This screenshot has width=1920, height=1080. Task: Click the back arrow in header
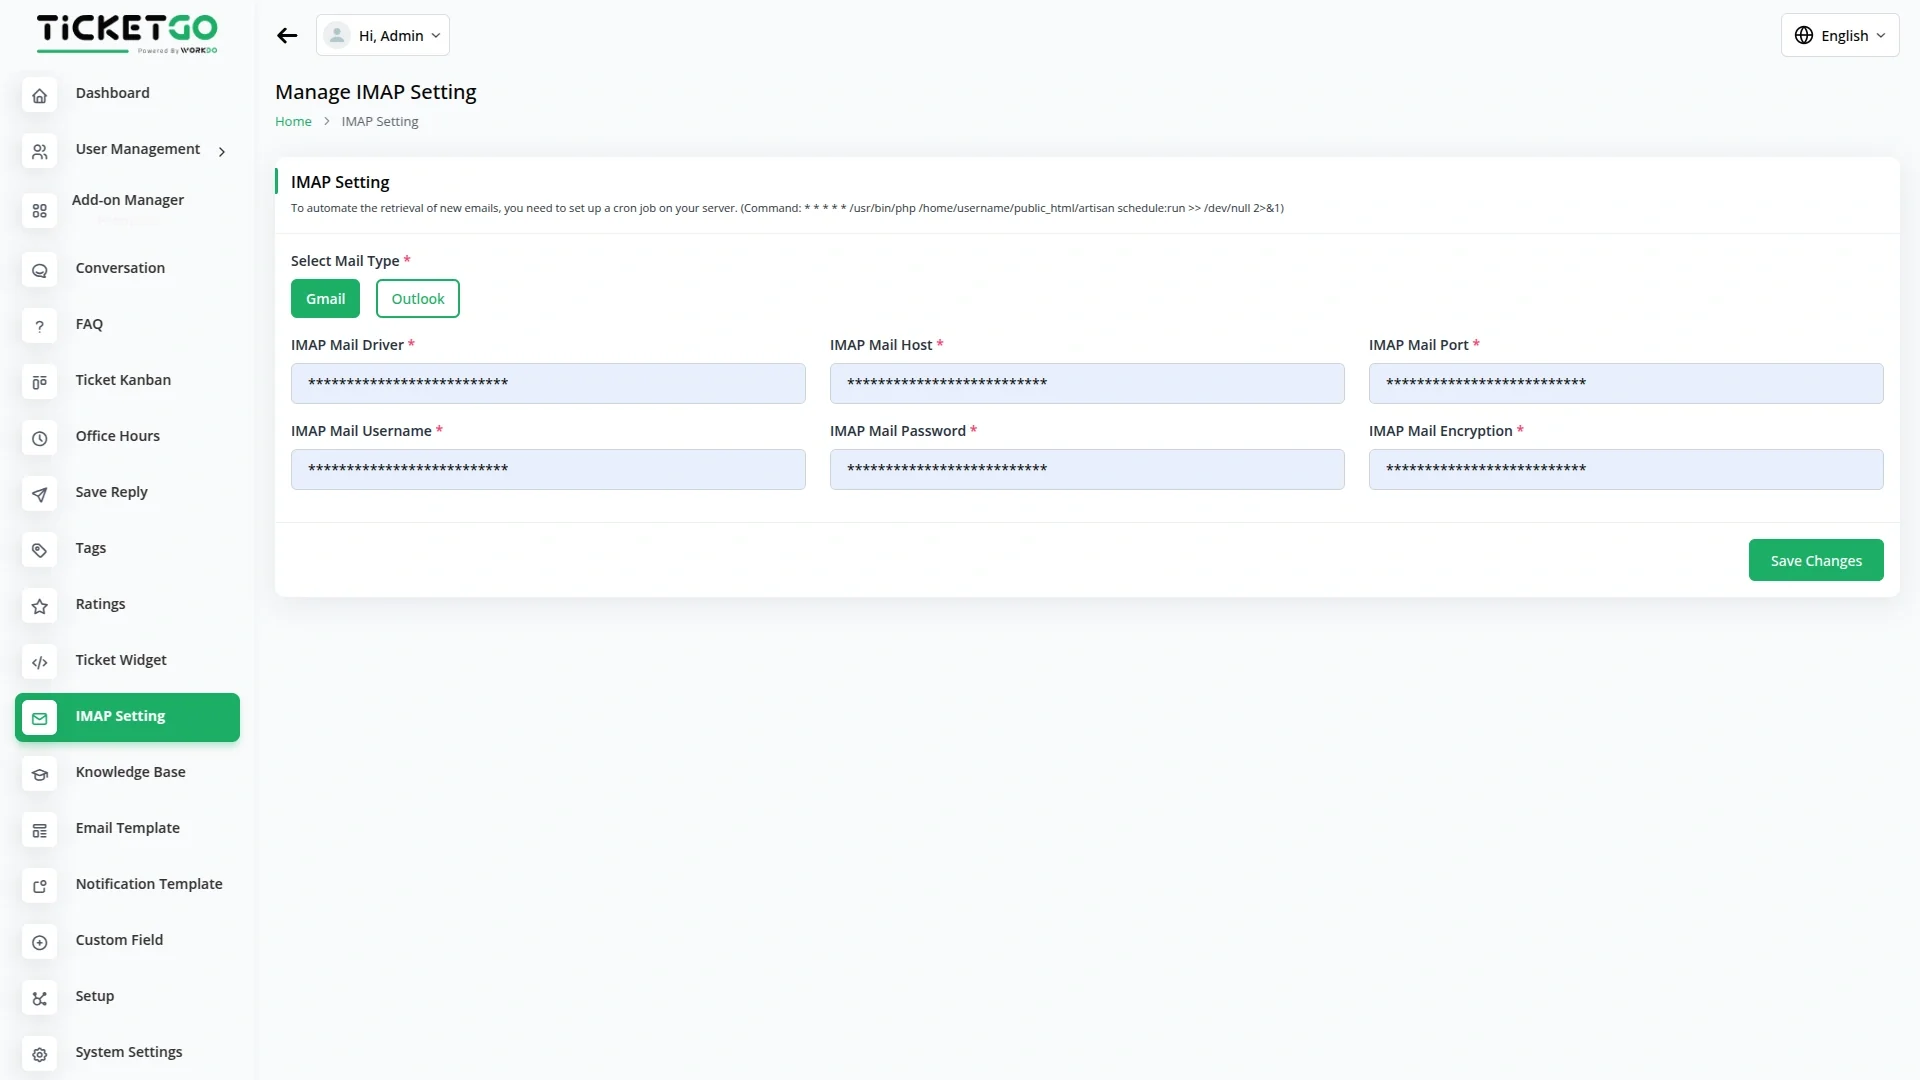click(x=287, y=36)
